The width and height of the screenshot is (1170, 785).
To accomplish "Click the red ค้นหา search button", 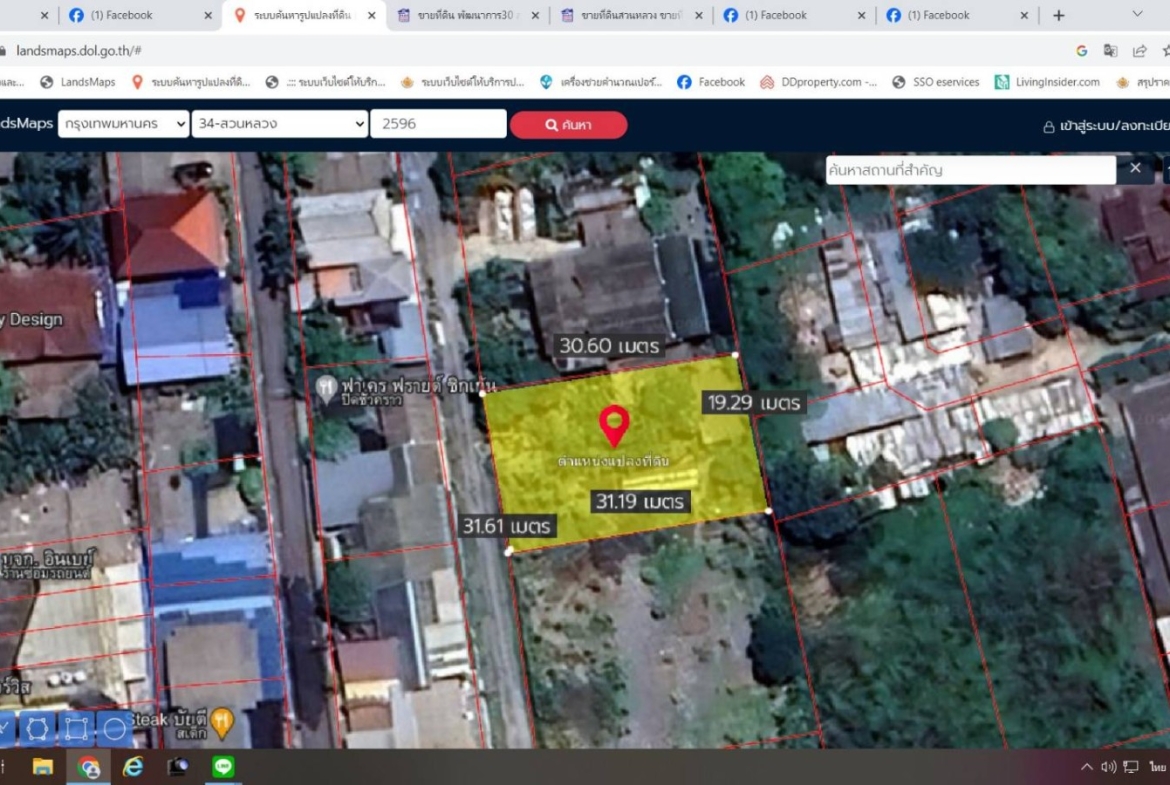I will 569,125.
